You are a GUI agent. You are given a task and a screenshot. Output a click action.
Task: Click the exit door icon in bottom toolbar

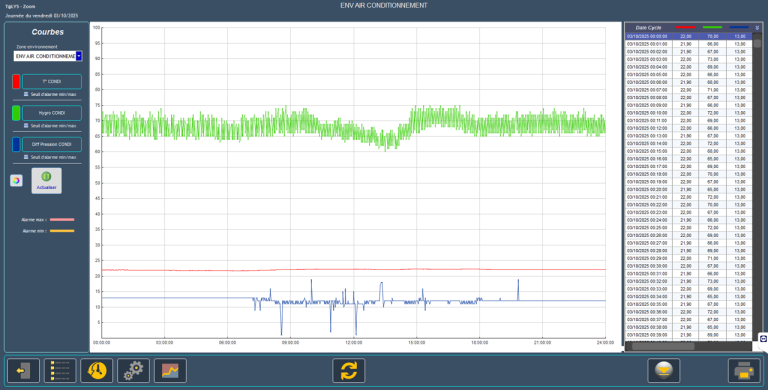(x=23, y=371)
